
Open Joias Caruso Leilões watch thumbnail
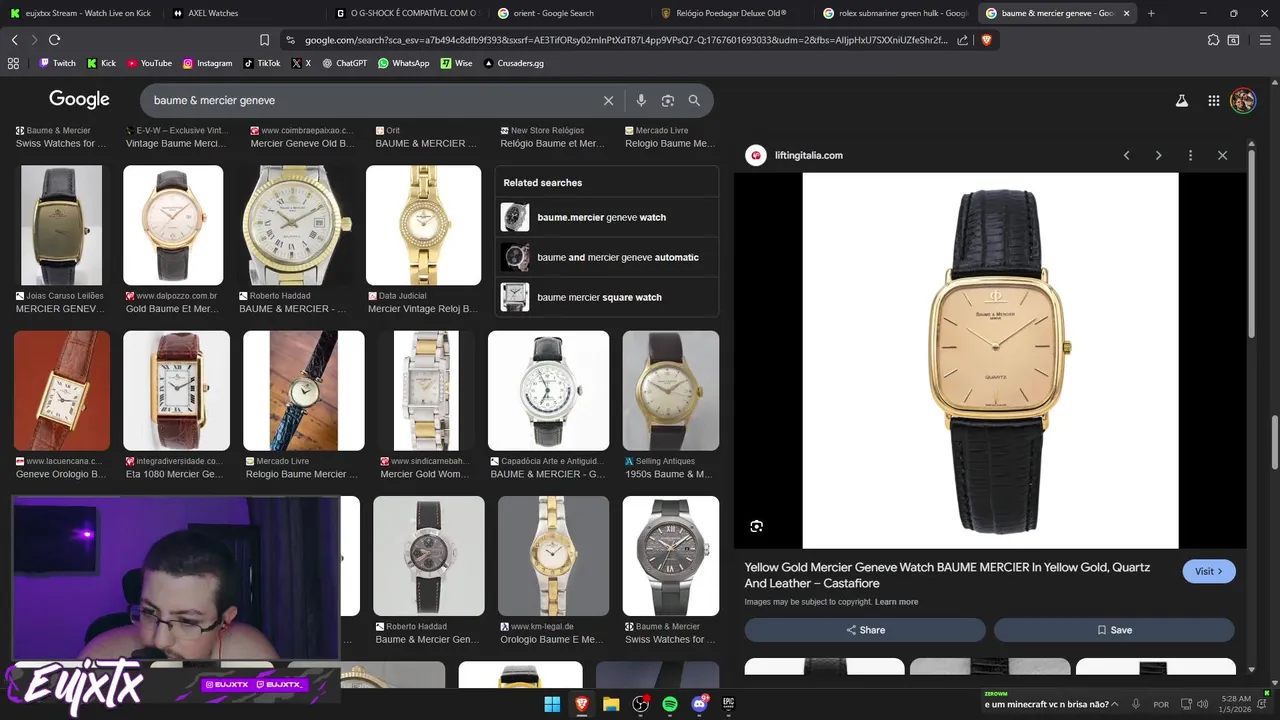pyautogui.click(x=62, y=225)
